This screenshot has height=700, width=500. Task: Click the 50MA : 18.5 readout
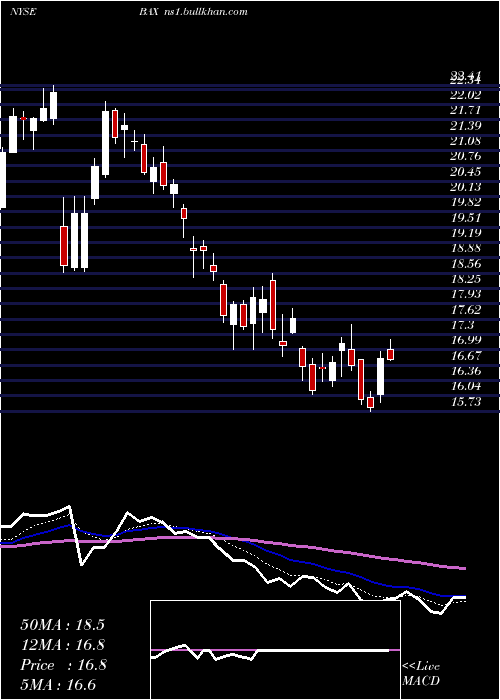click(62, 625)
